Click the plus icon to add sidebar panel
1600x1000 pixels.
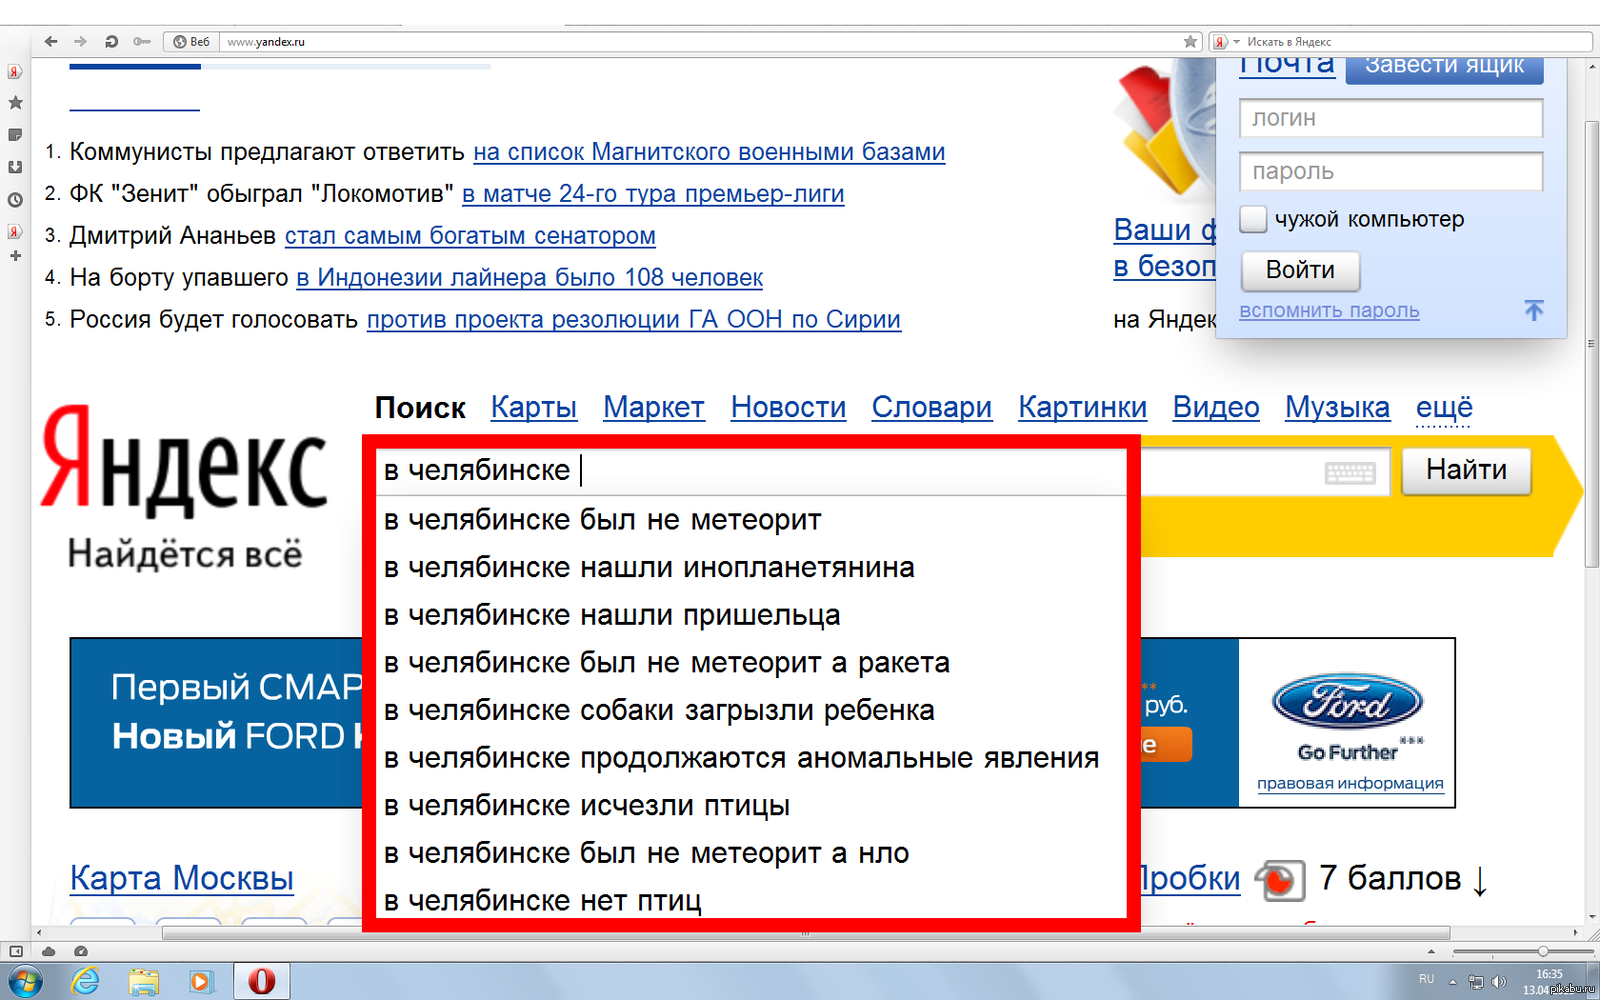pos(15,256)
